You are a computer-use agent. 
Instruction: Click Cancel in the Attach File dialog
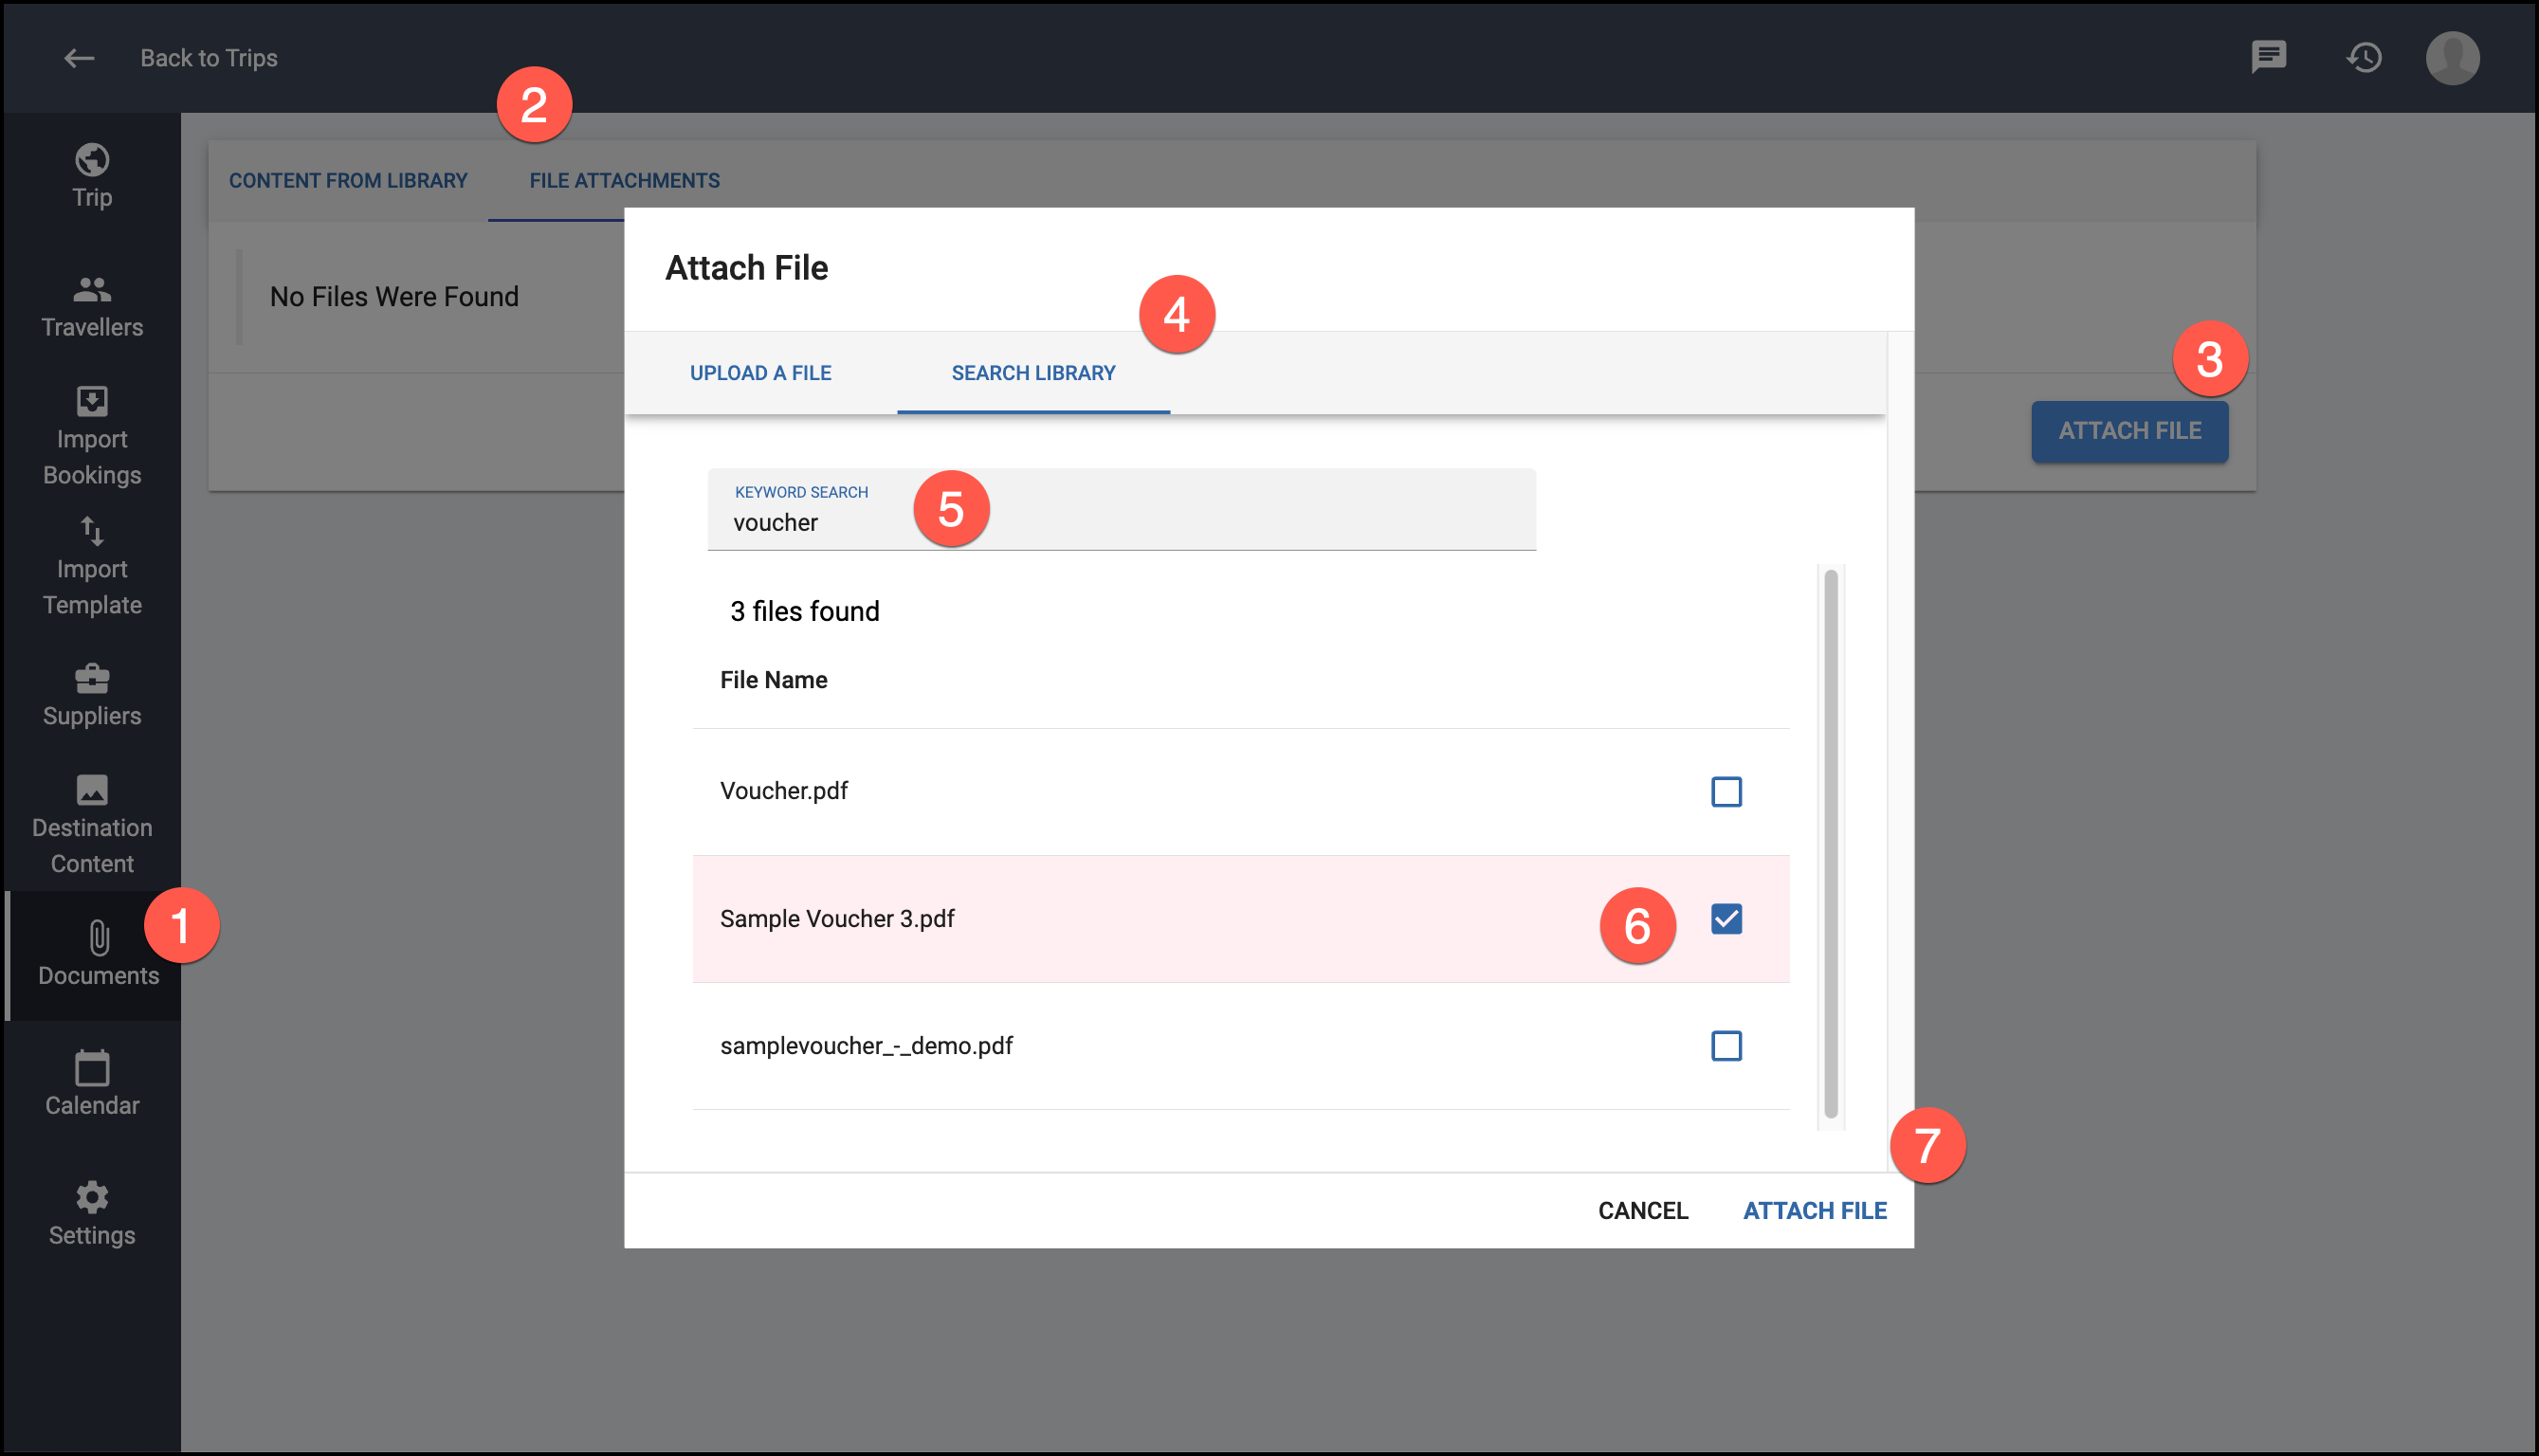click(1643, 1210)
